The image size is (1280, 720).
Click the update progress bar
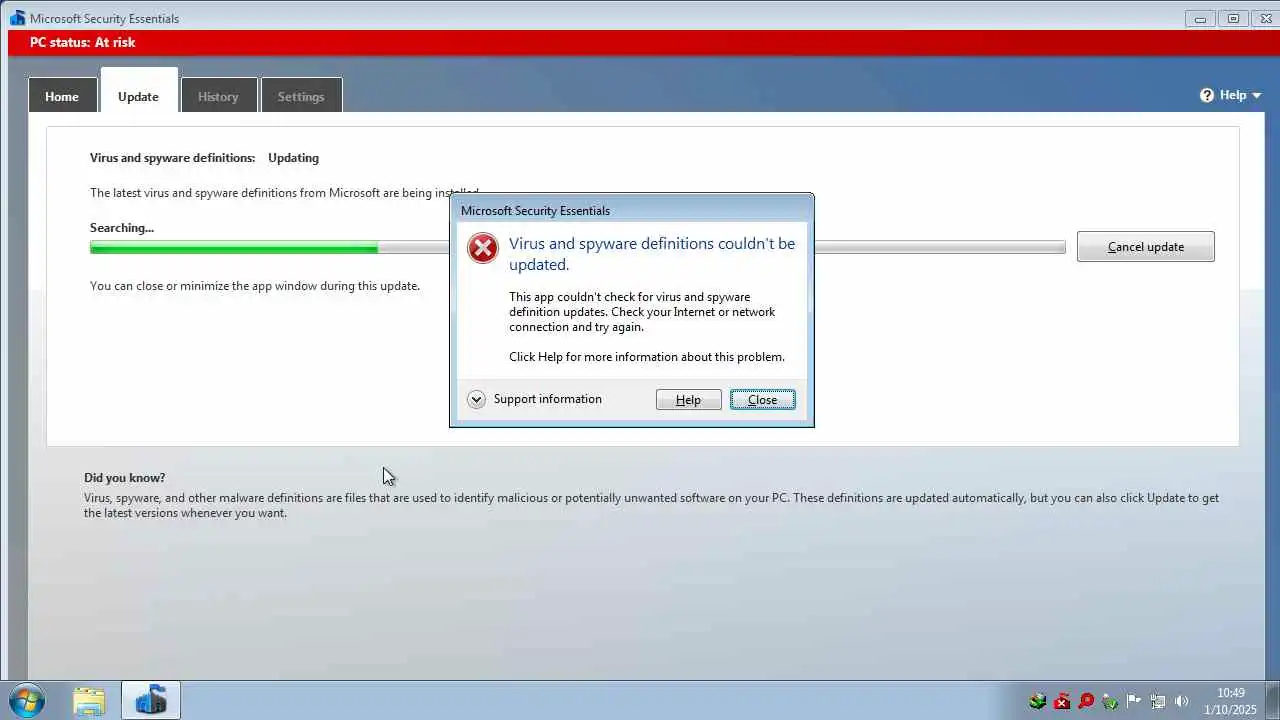(x=578, y=247)
